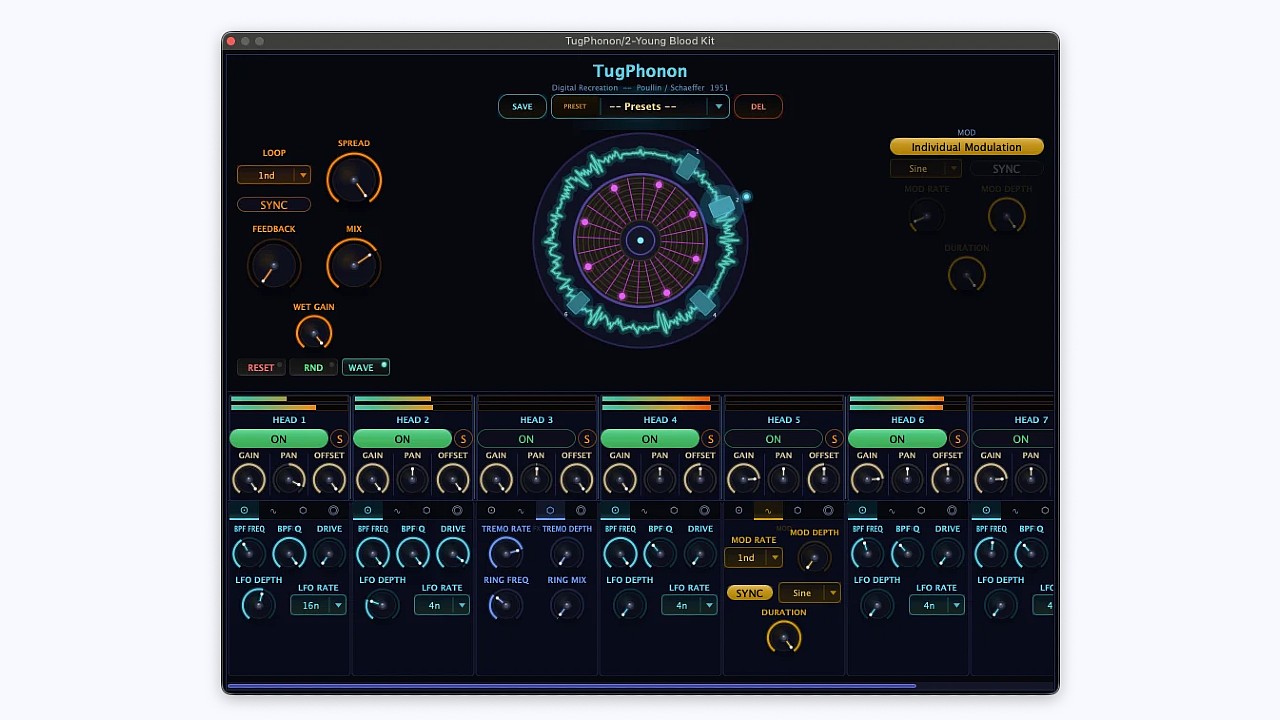Open Head 2 hexagon FX tab

(426, 511)
